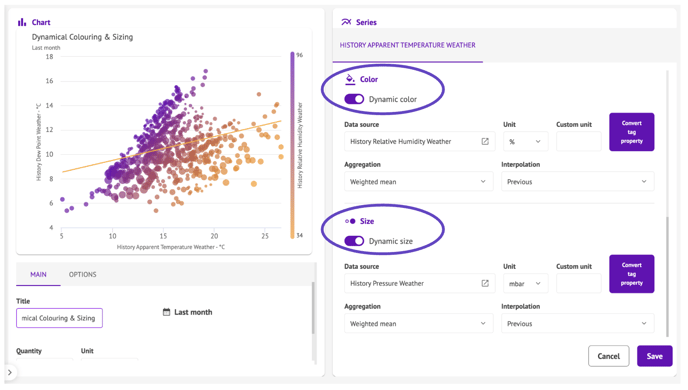Click the Chart bar icon in header

(x=22, y=22)
